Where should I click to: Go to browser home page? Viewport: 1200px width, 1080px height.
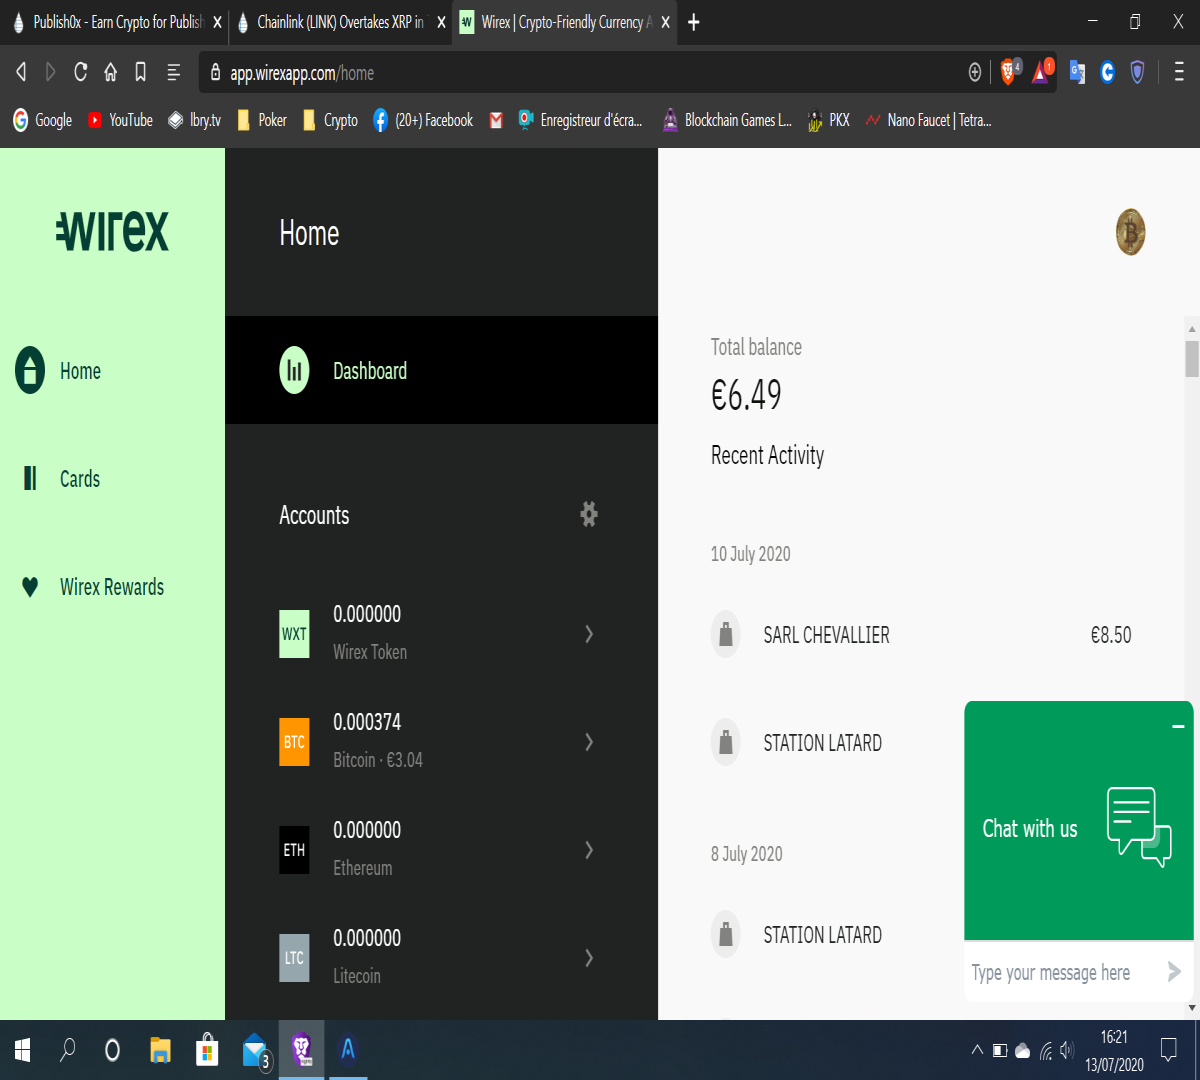[111, 72]
